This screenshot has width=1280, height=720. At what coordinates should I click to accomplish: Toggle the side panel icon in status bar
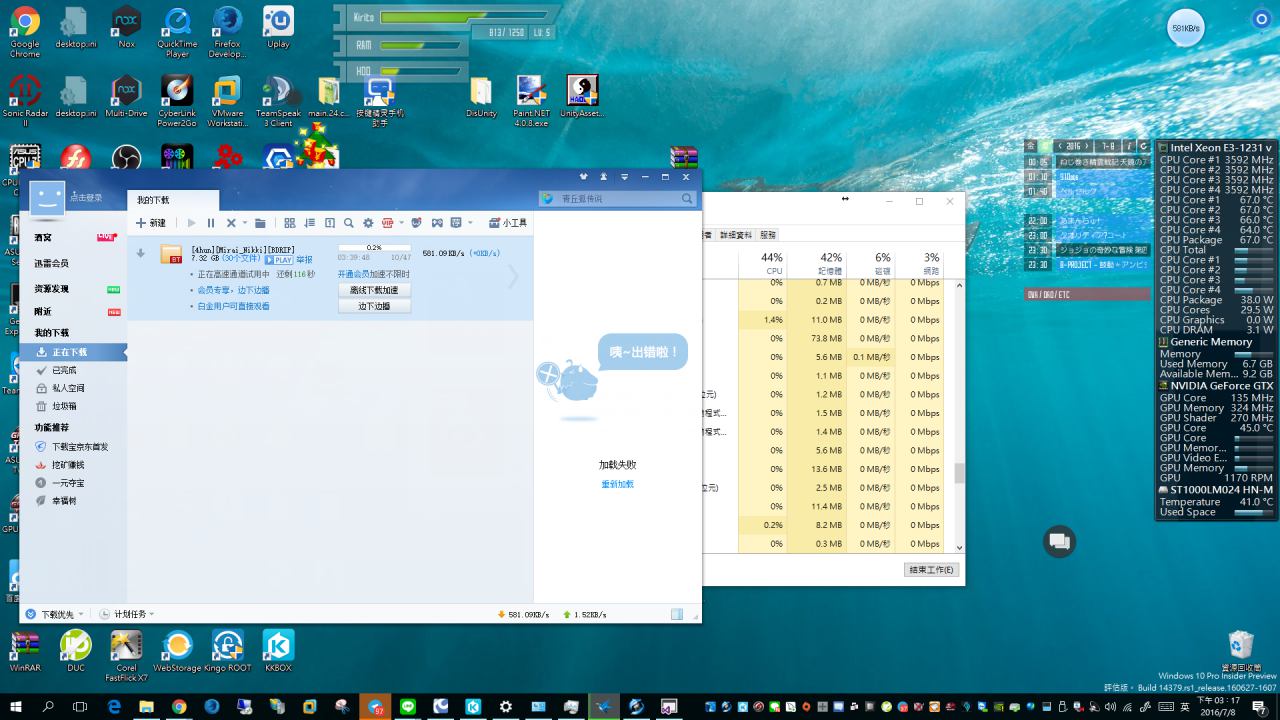click(x=677, y=614)
